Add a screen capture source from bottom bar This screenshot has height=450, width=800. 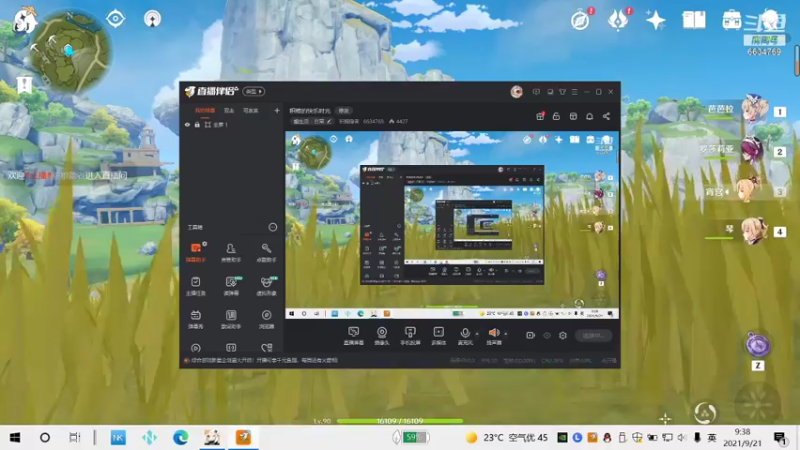[x=354, y=336]
